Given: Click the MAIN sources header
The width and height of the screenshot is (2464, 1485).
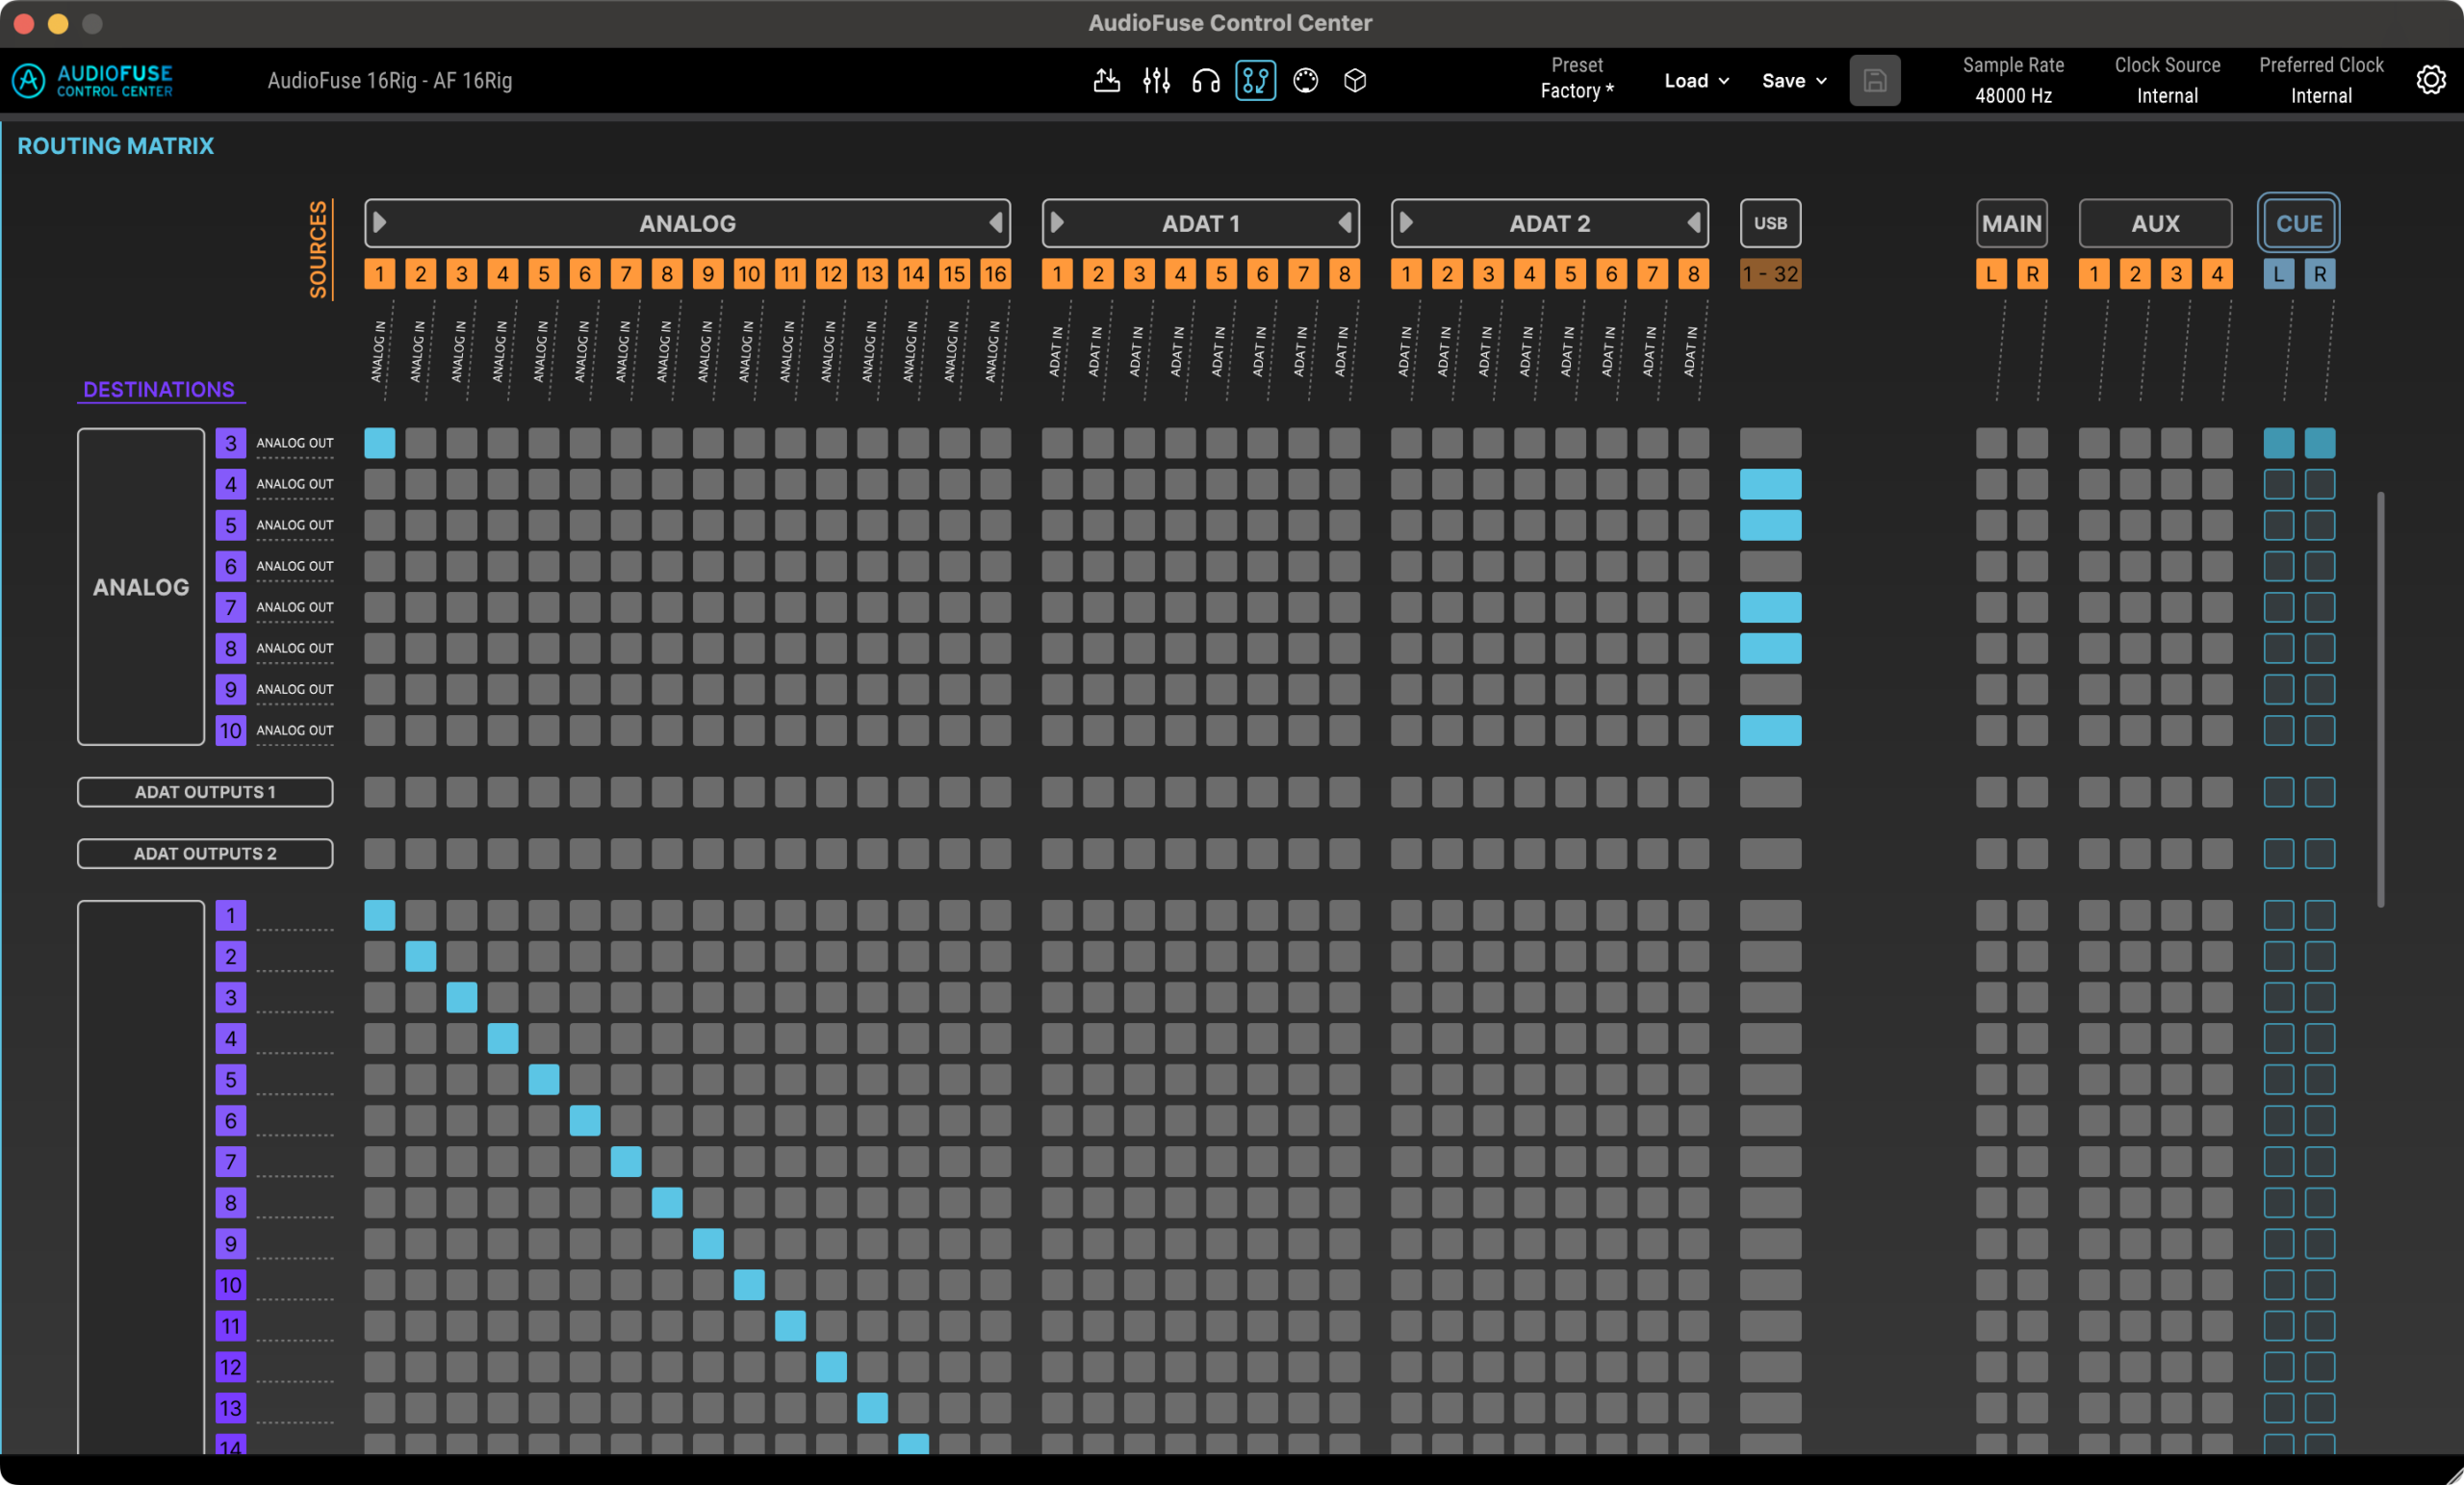Looking at the screenshot, I should click(x=2012, y=223).
